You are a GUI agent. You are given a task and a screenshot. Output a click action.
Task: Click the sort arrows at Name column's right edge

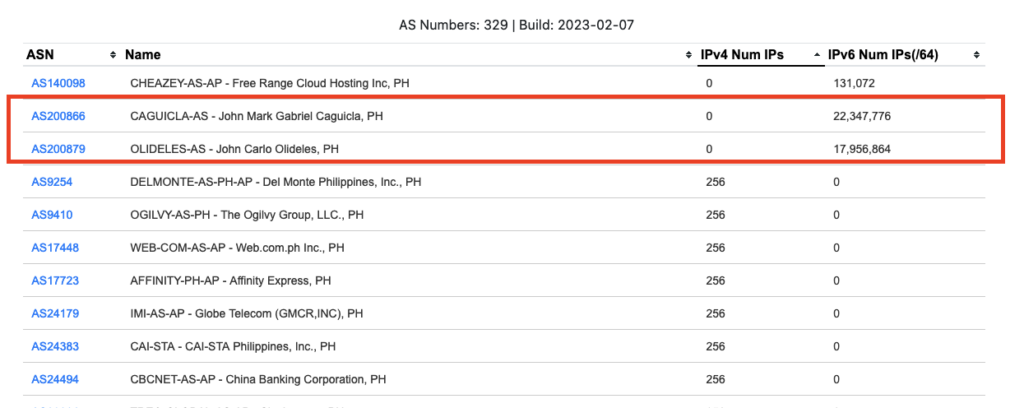coord(688,55)
